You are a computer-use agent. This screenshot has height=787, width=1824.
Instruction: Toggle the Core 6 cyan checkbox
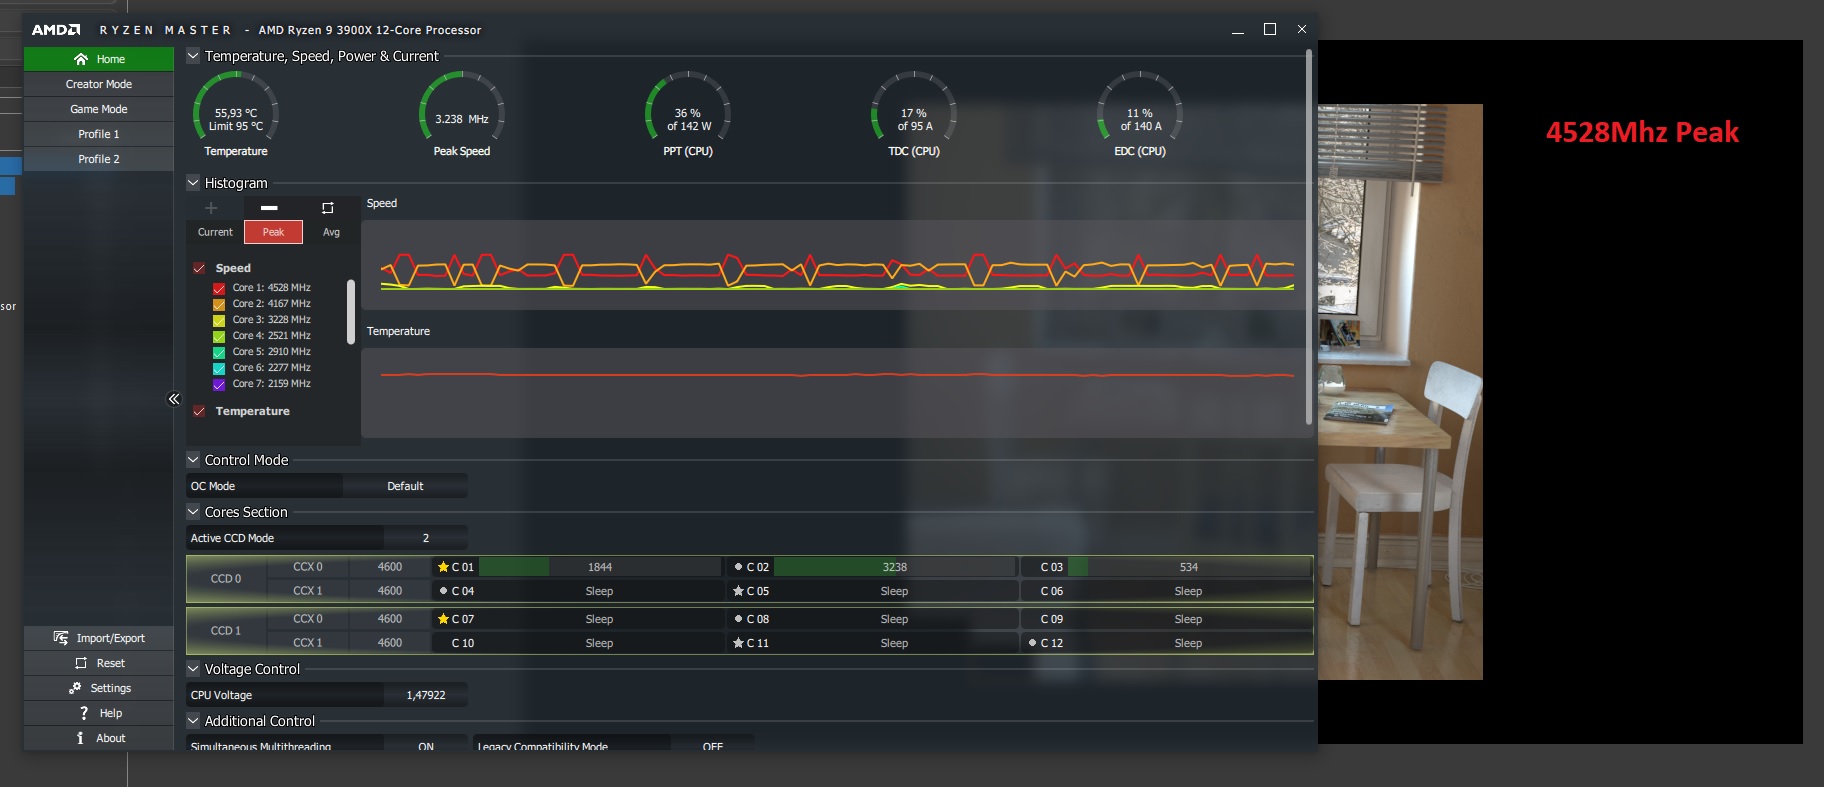[x=219, y=368]
